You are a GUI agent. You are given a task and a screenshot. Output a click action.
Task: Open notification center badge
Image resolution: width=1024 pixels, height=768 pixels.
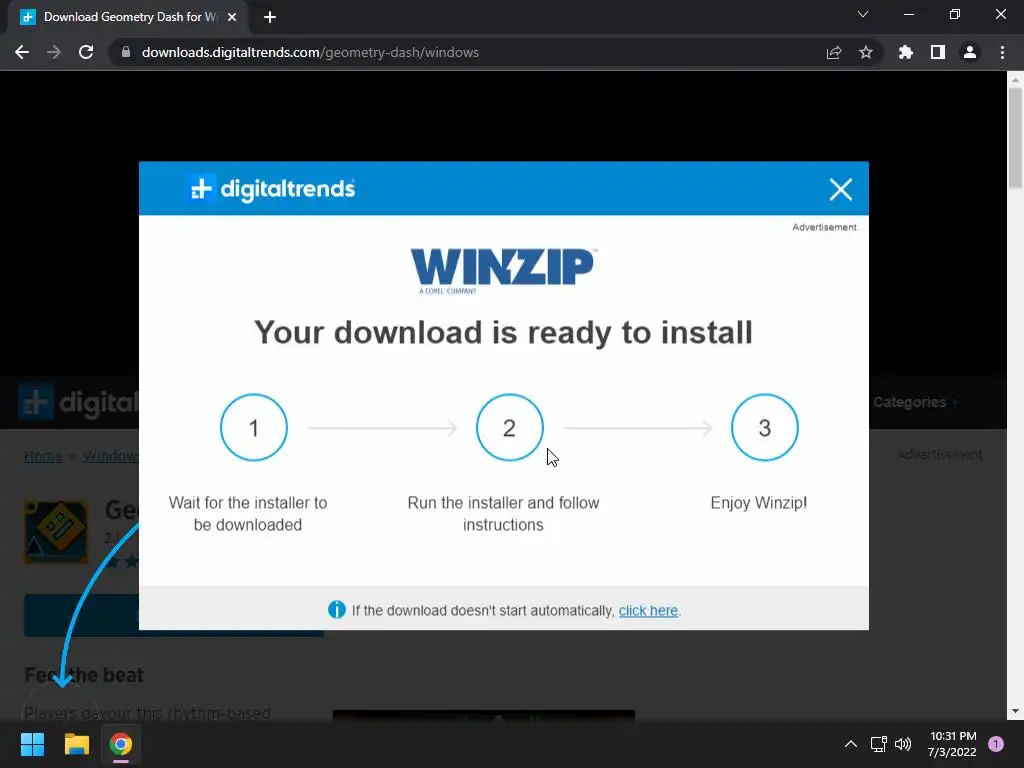click(x=996, y=744)
